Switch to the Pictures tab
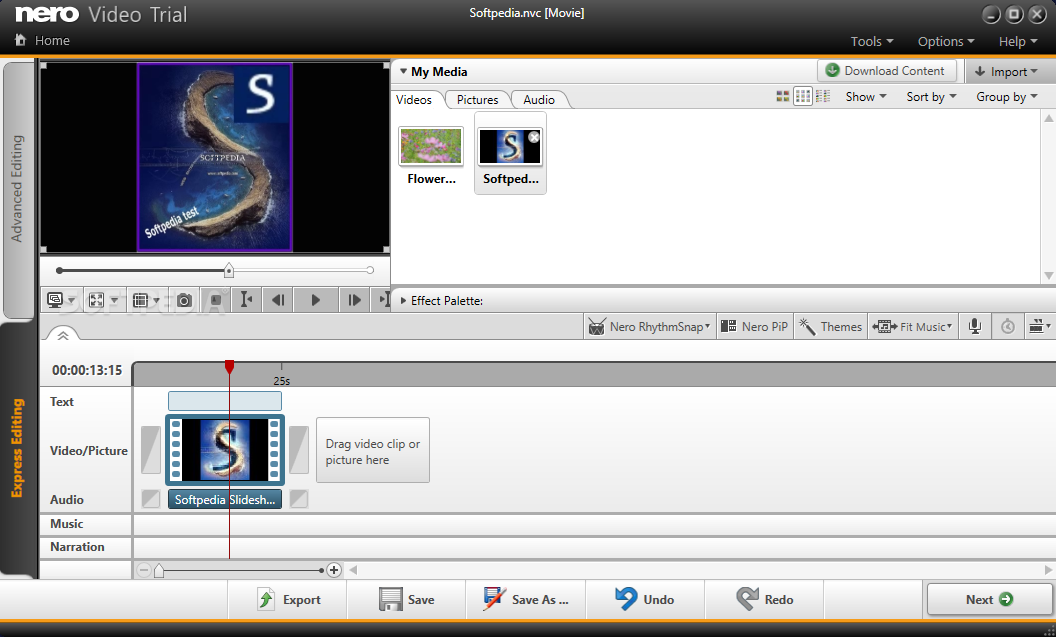The width and height of the screenshot is (1056, 637). 477,100
